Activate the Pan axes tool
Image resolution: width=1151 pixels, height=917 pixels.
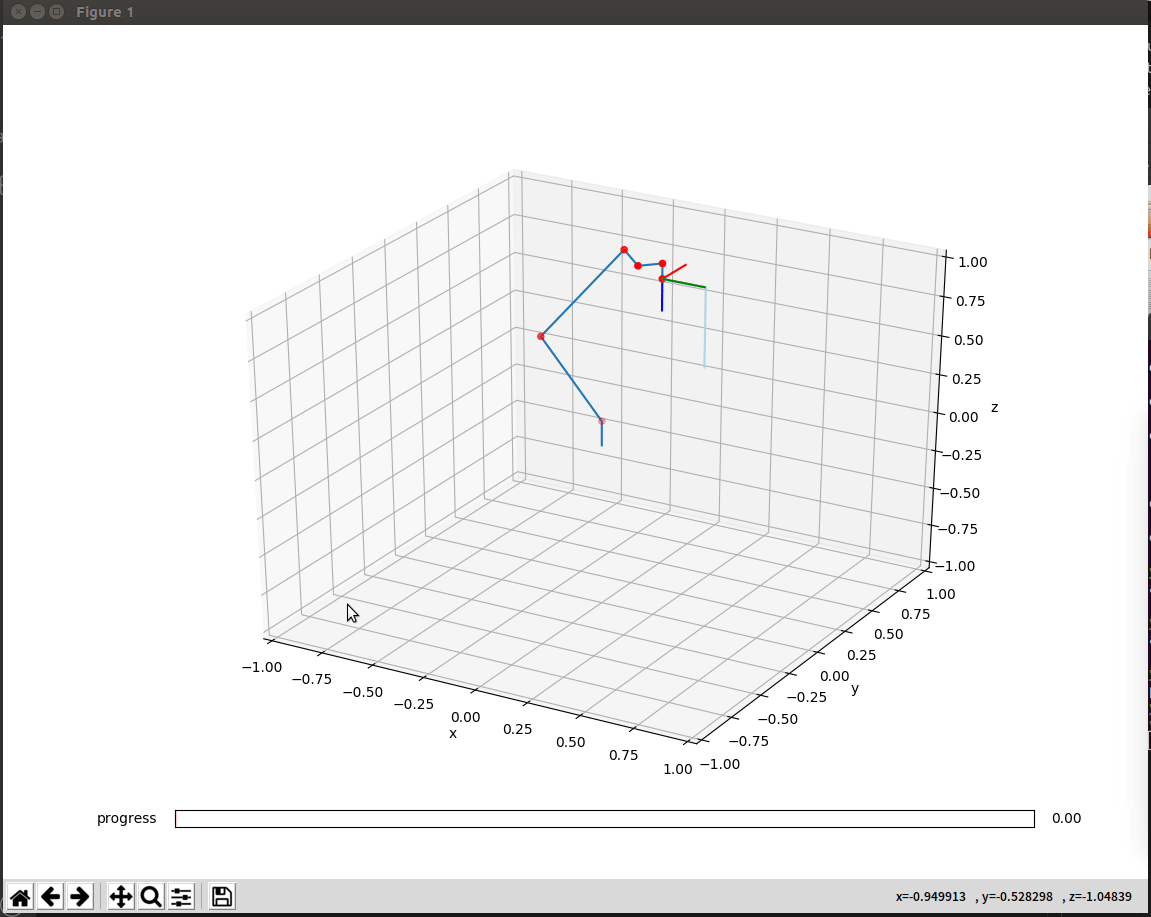click(x=121, y=896)
